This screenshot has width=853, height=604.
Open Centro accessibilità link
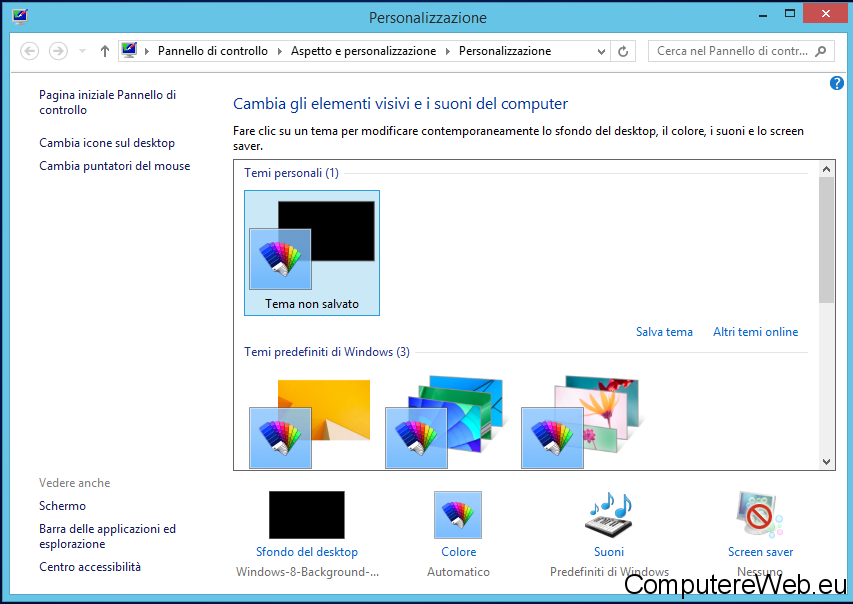[x=90, y=567]
